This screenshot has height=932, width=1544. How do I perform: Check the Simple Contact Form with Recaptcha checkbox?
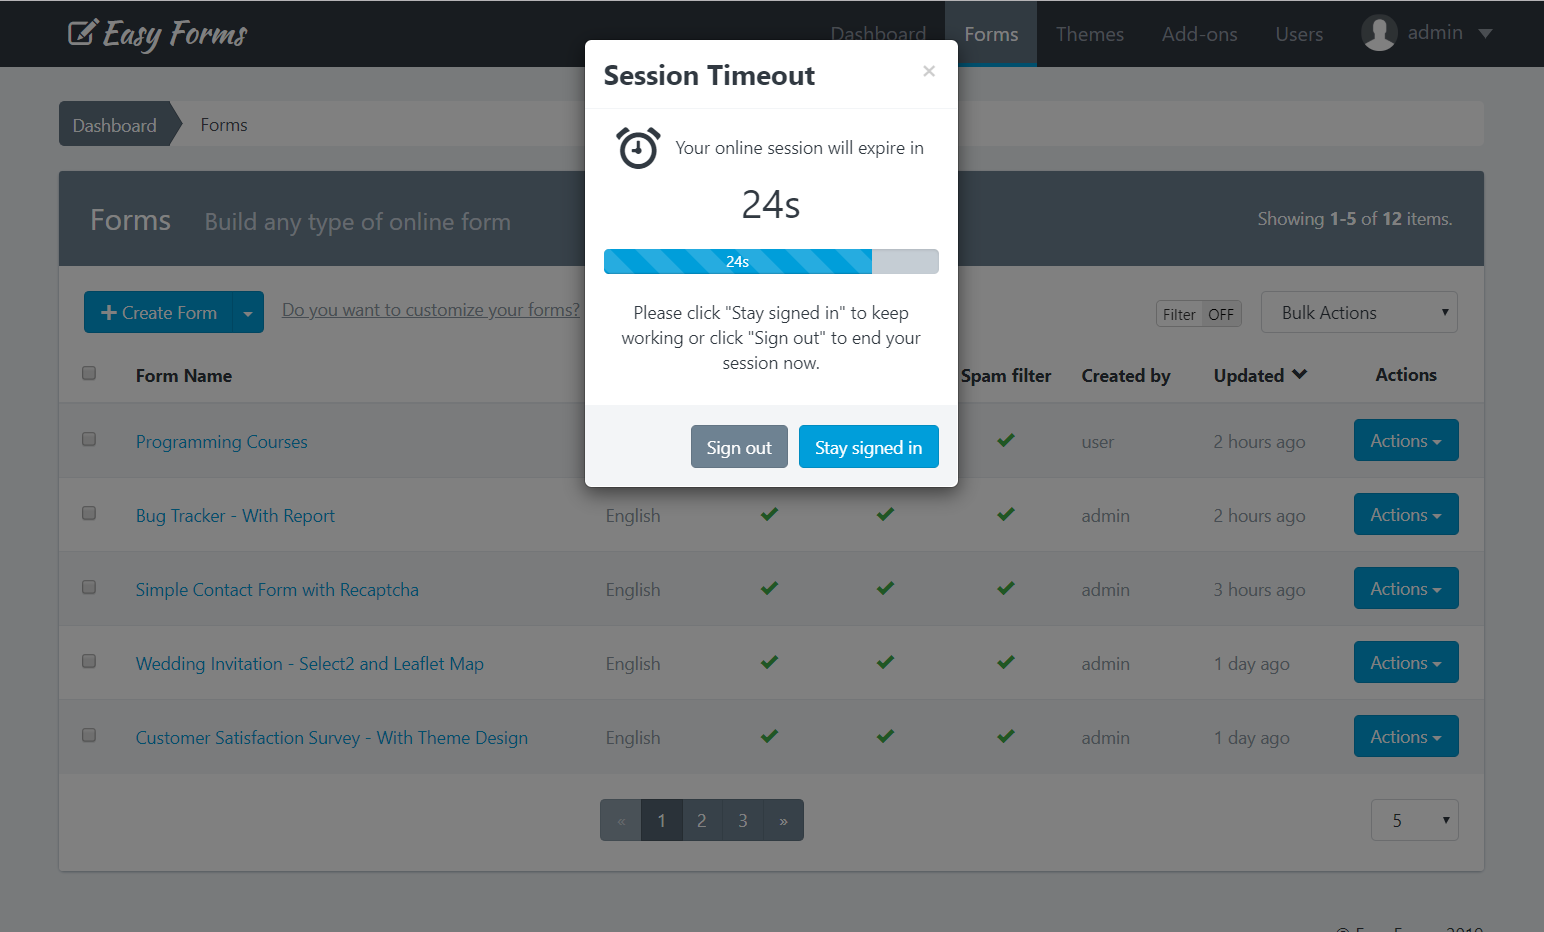[x=89, y=587]
